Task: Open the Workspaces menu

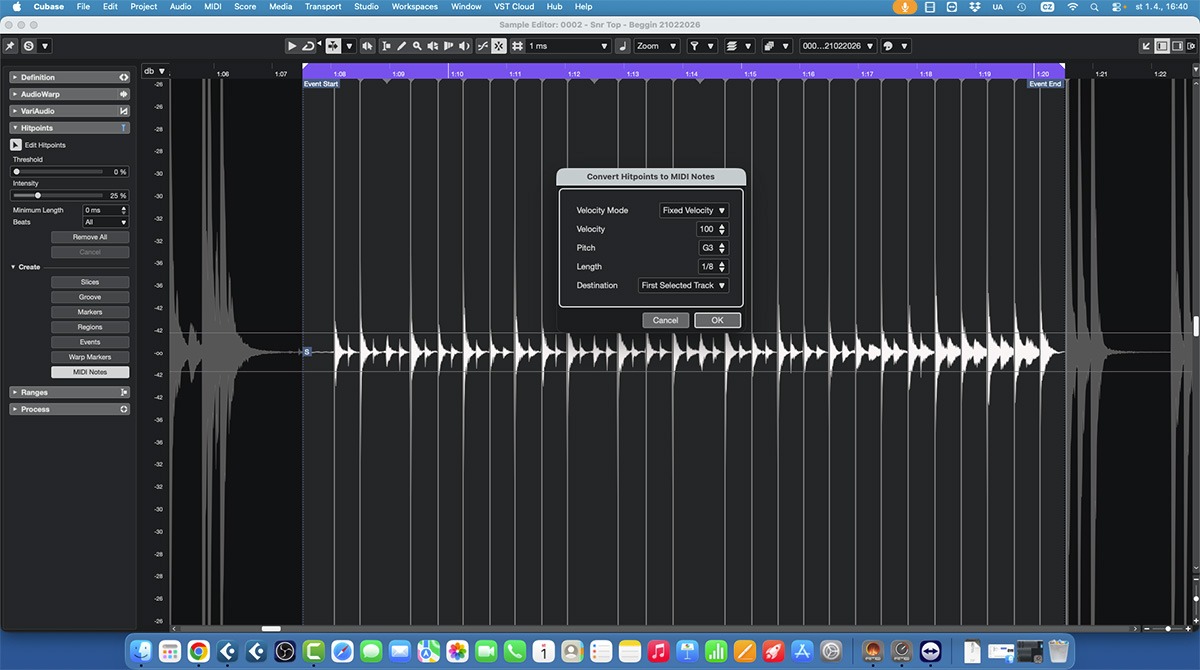Action: coord(415,7)
